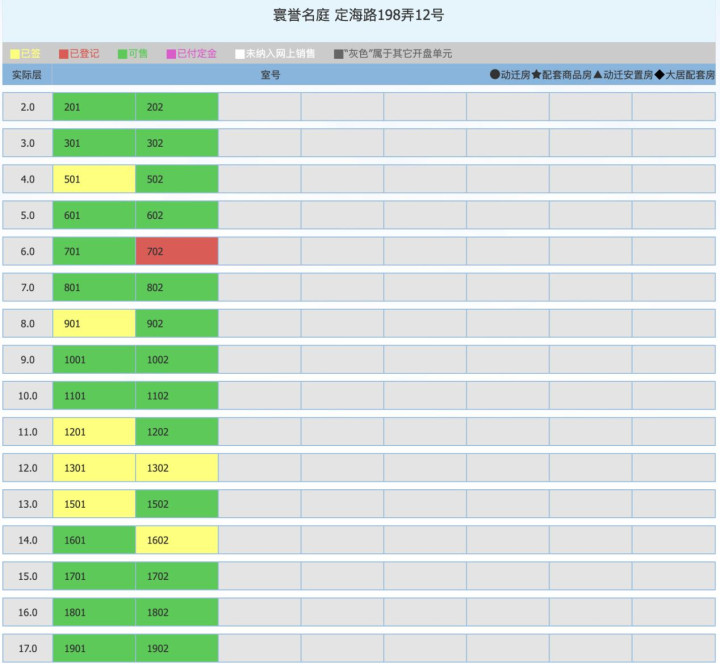The height and width of the screenshot is (664, 720).
Task: Click the white 未纳入网上销售 legend swatch
Action: coord(240,53)
